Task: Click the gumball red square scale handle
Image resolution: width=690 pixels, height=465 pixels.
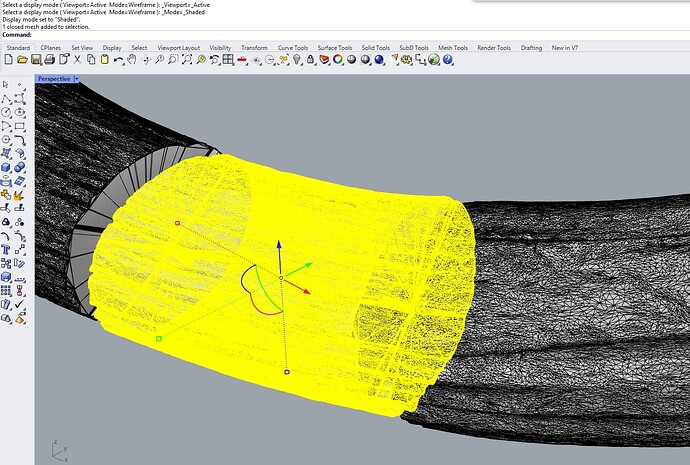Action: pos(177,223)
